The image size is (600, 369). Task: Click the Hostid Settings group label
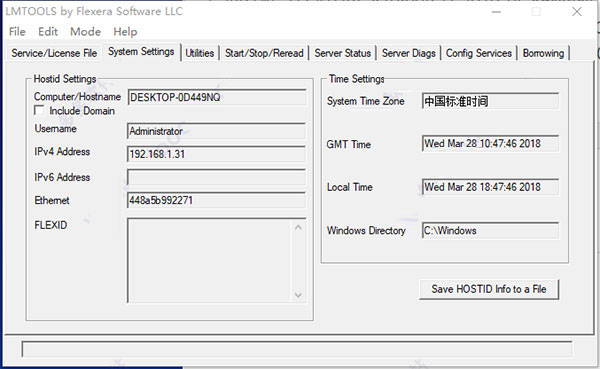65,79
